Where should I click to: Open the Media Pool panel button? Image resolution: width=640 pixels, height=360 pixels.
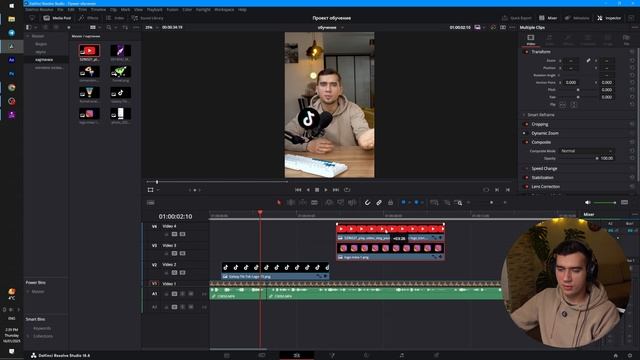[x=57, y=18]
